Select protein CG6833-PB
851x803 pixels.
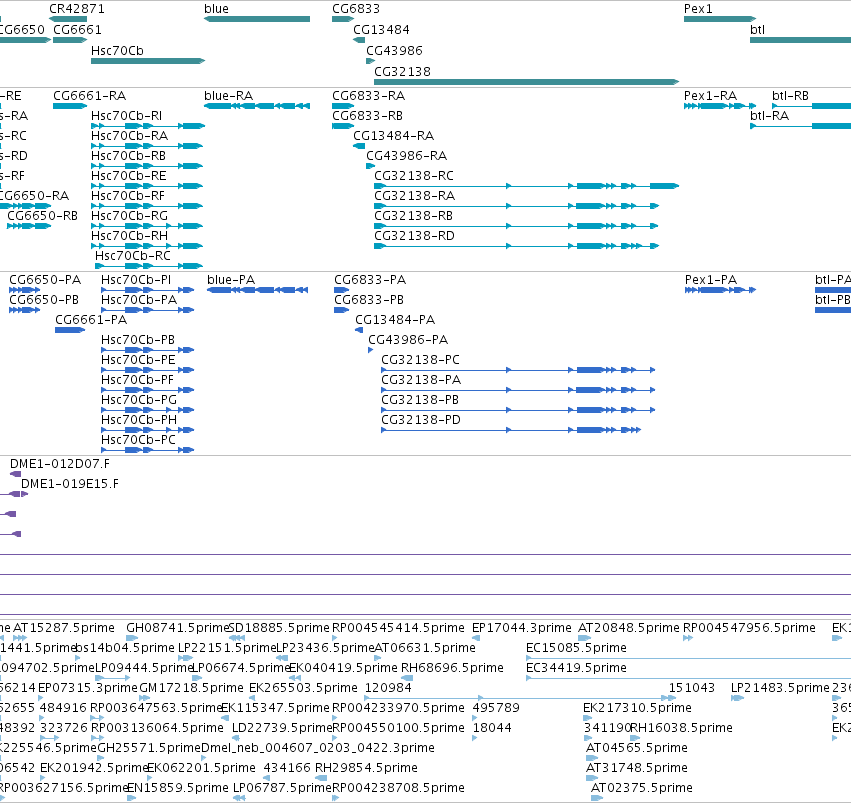[x=341, y=310]
